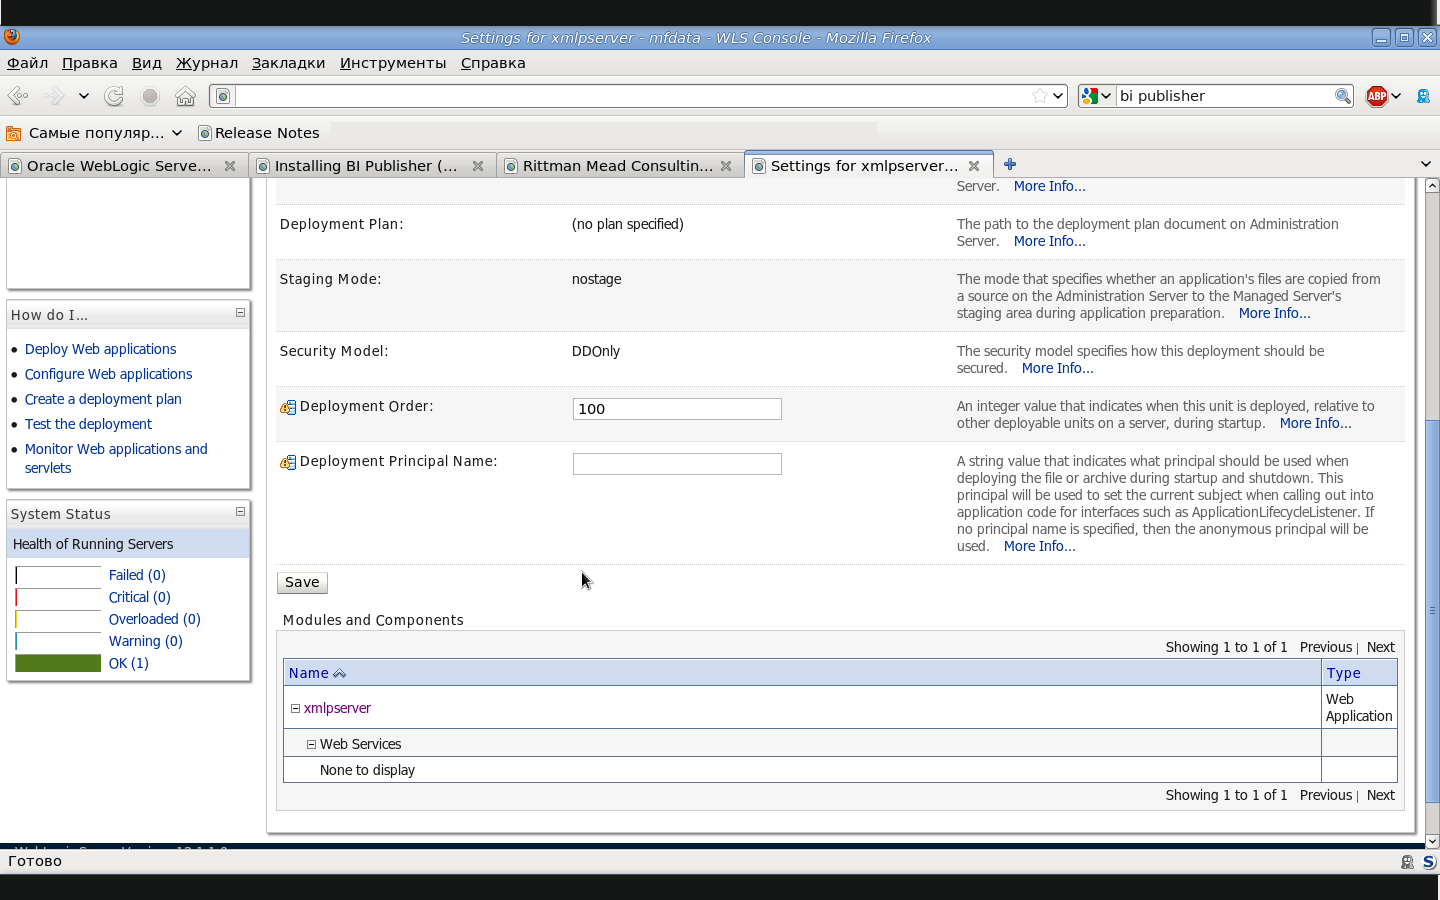Screen dimensions: 1440x900
Task: Collapse the System Status panel
Action: (240, 512)
